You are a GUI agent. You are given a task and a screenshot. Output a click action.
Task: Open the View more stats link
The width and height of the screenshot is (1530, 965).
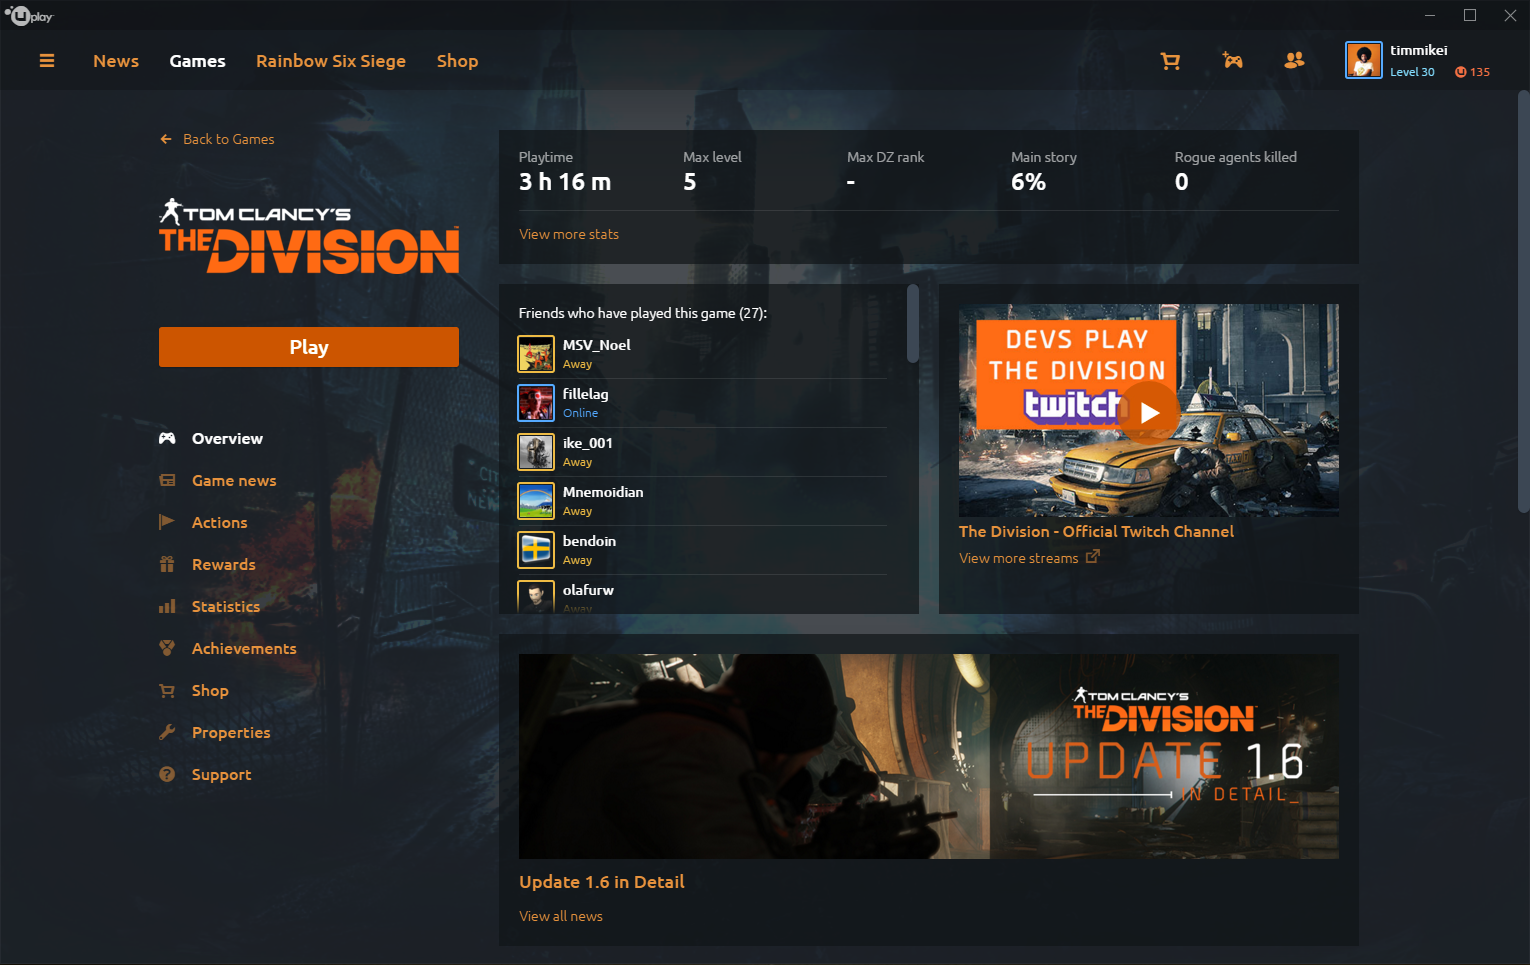[x=568, y=234]
